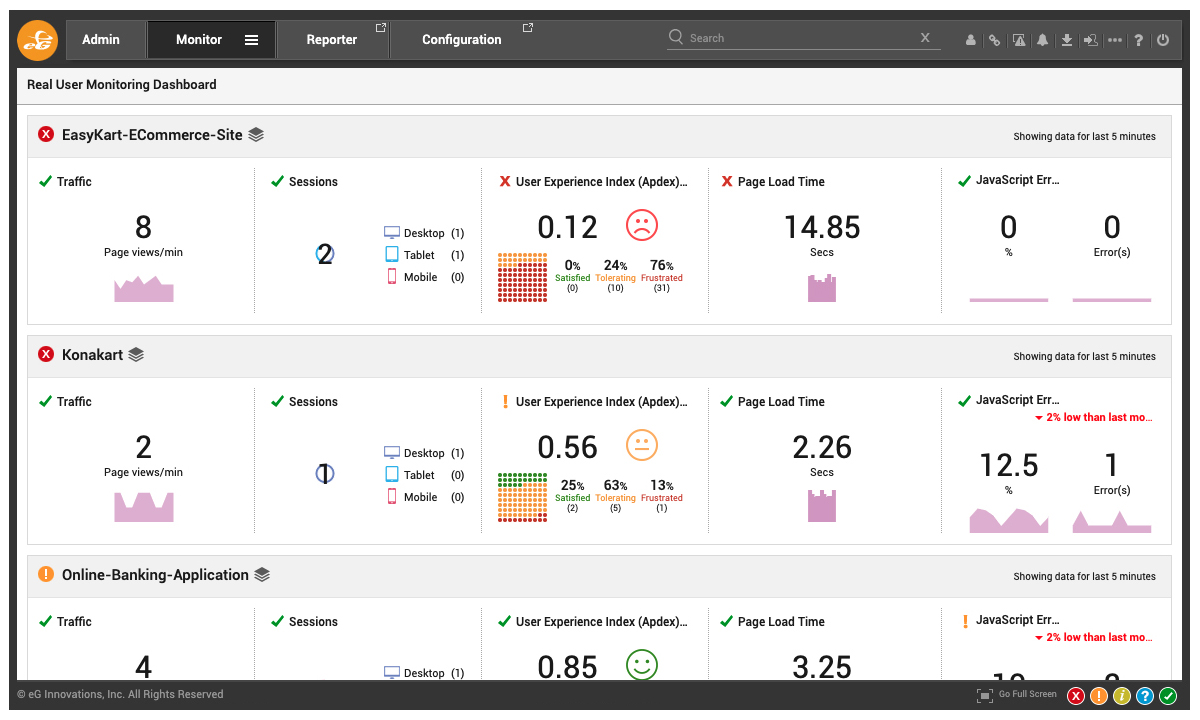The image size is (1200, 720).
Task: Open the alarm warning screen icon
Action: [x=1019, y=40]
